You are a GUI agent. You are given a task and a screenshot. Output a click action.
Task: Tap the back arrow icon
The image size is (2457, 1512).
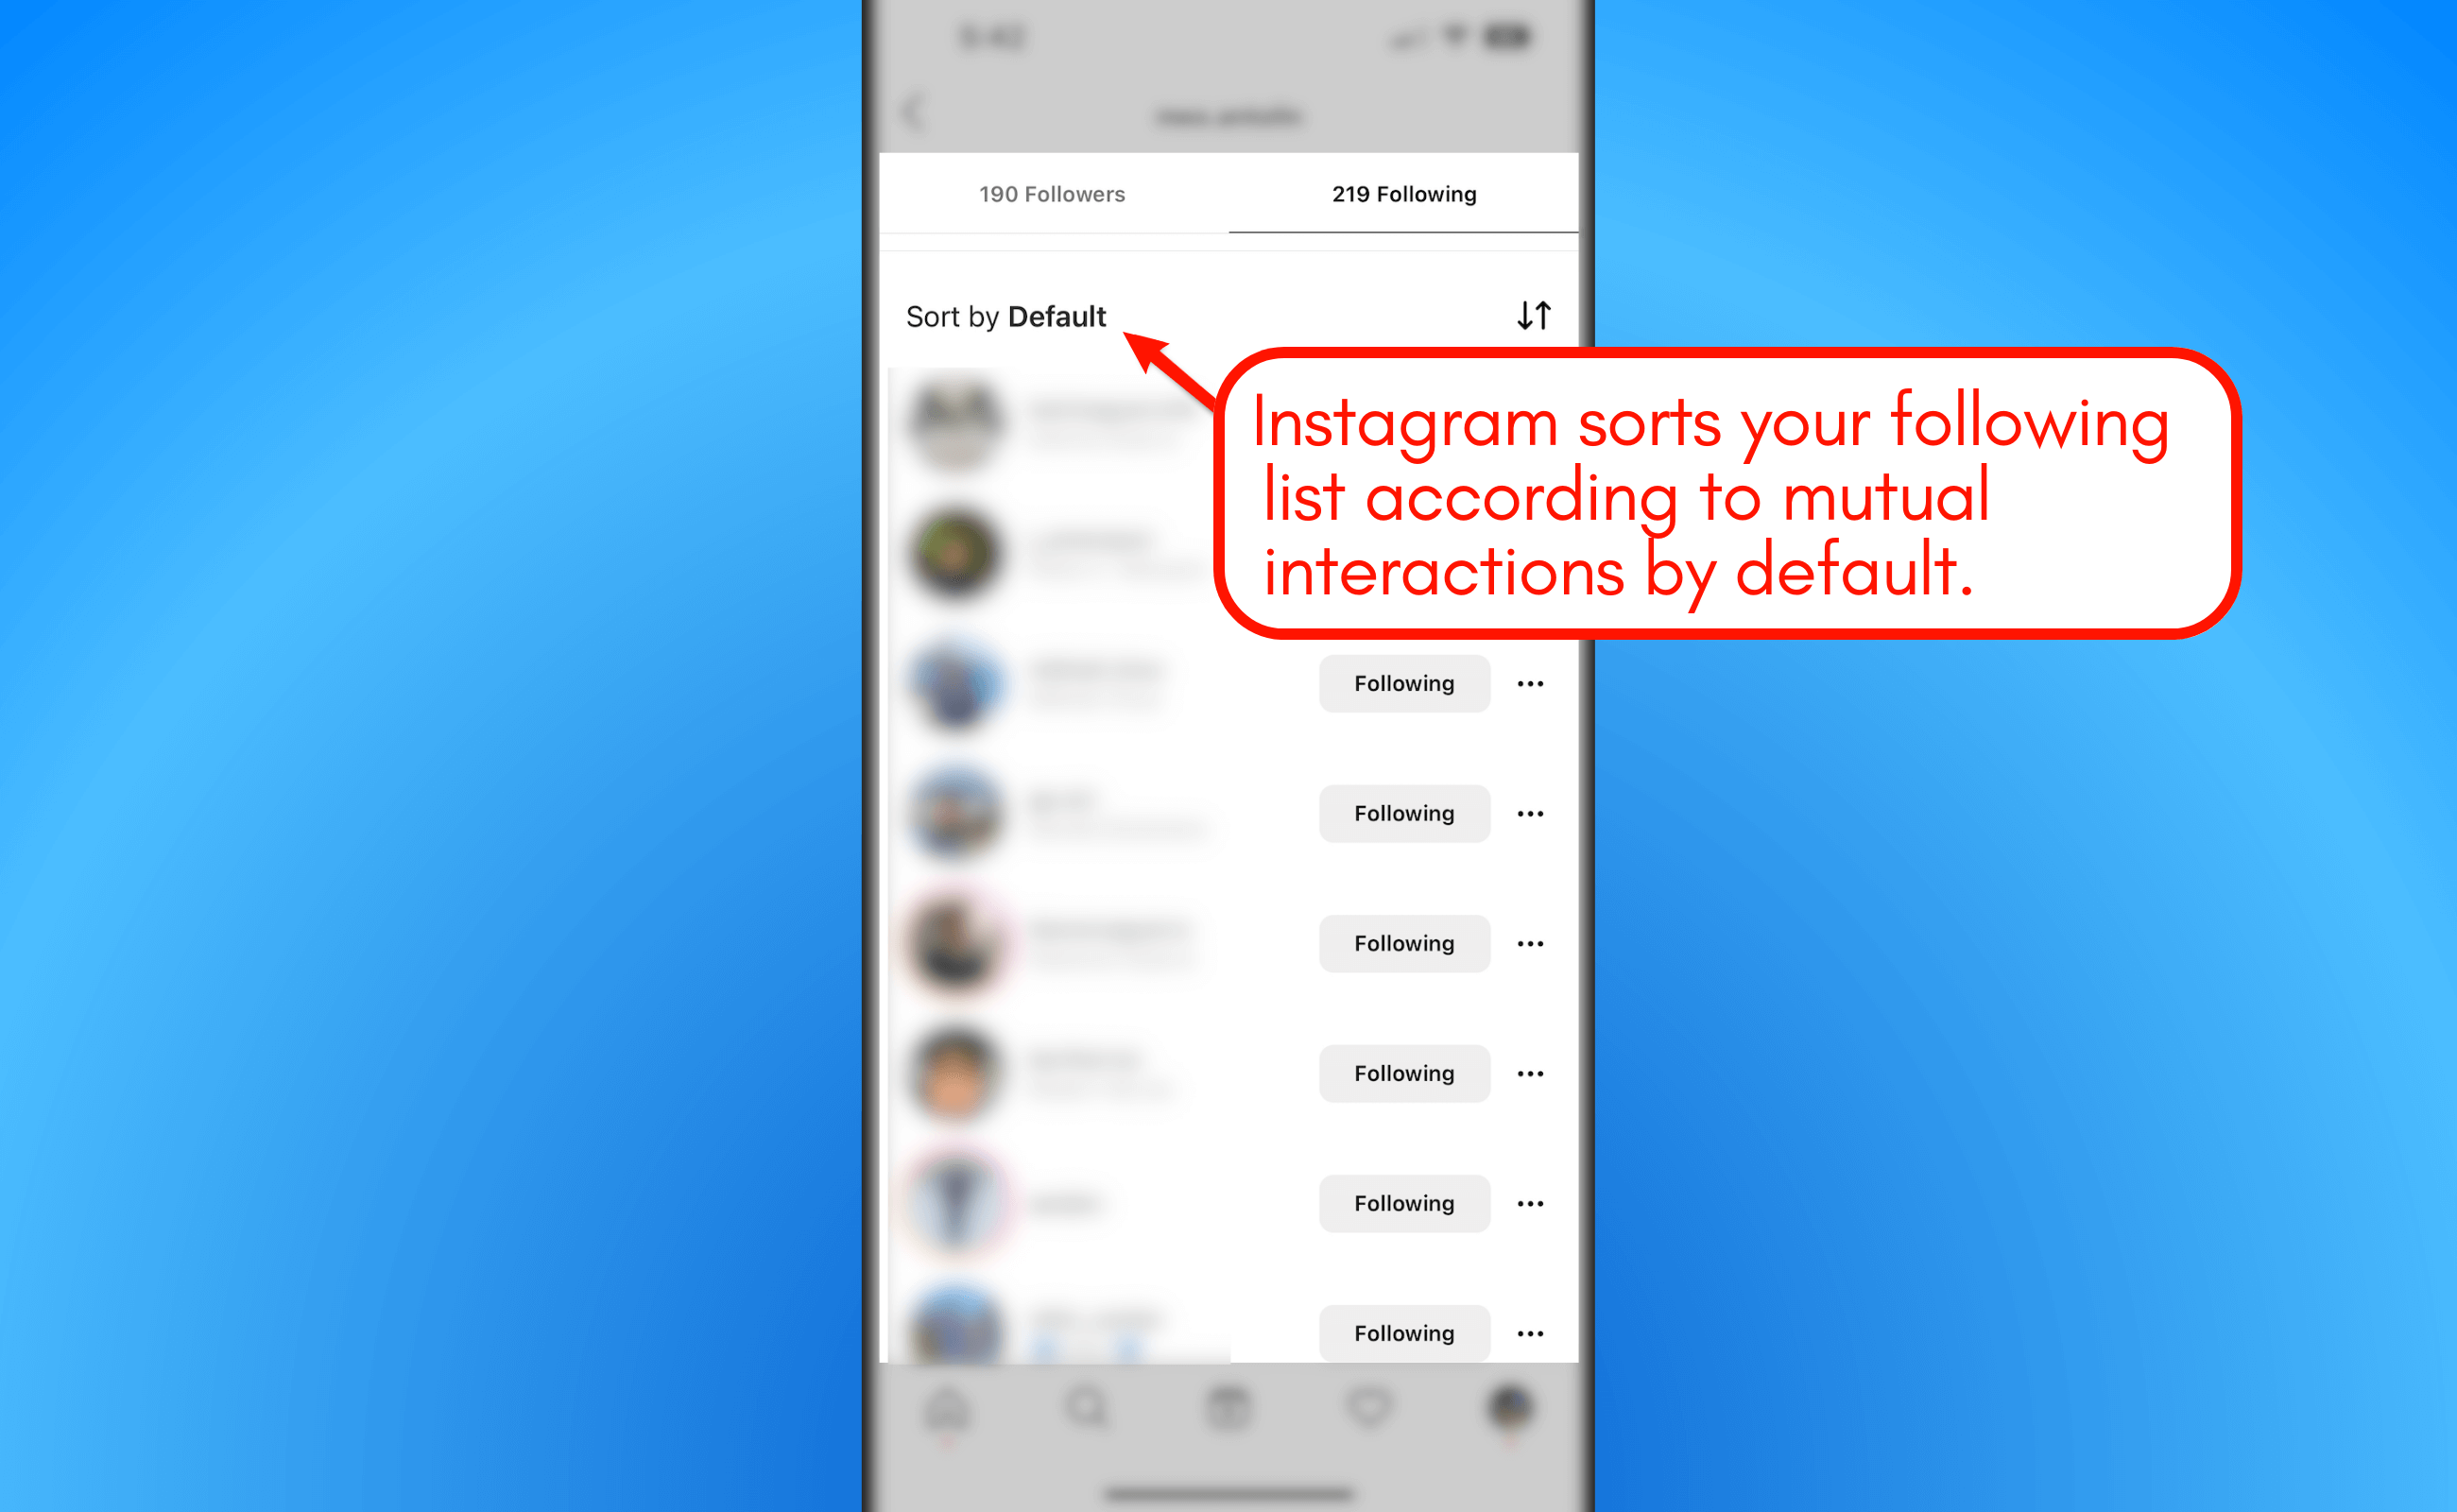[907, 116]
